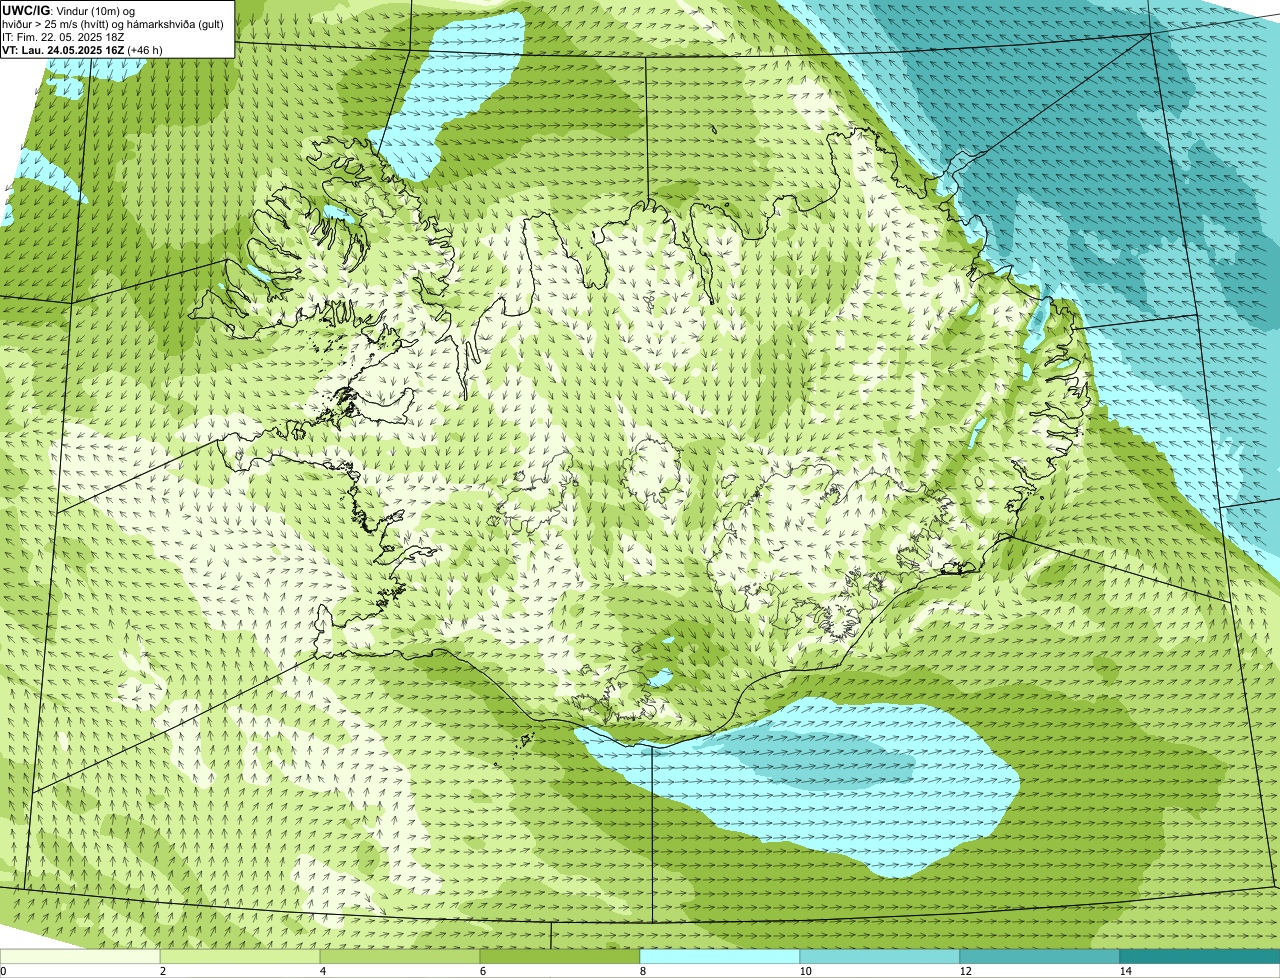
Task: Click the line 'hviður > 25 m/s (hvítt) og hámarkshviða (gult)'
Action: tap(113, 24)
